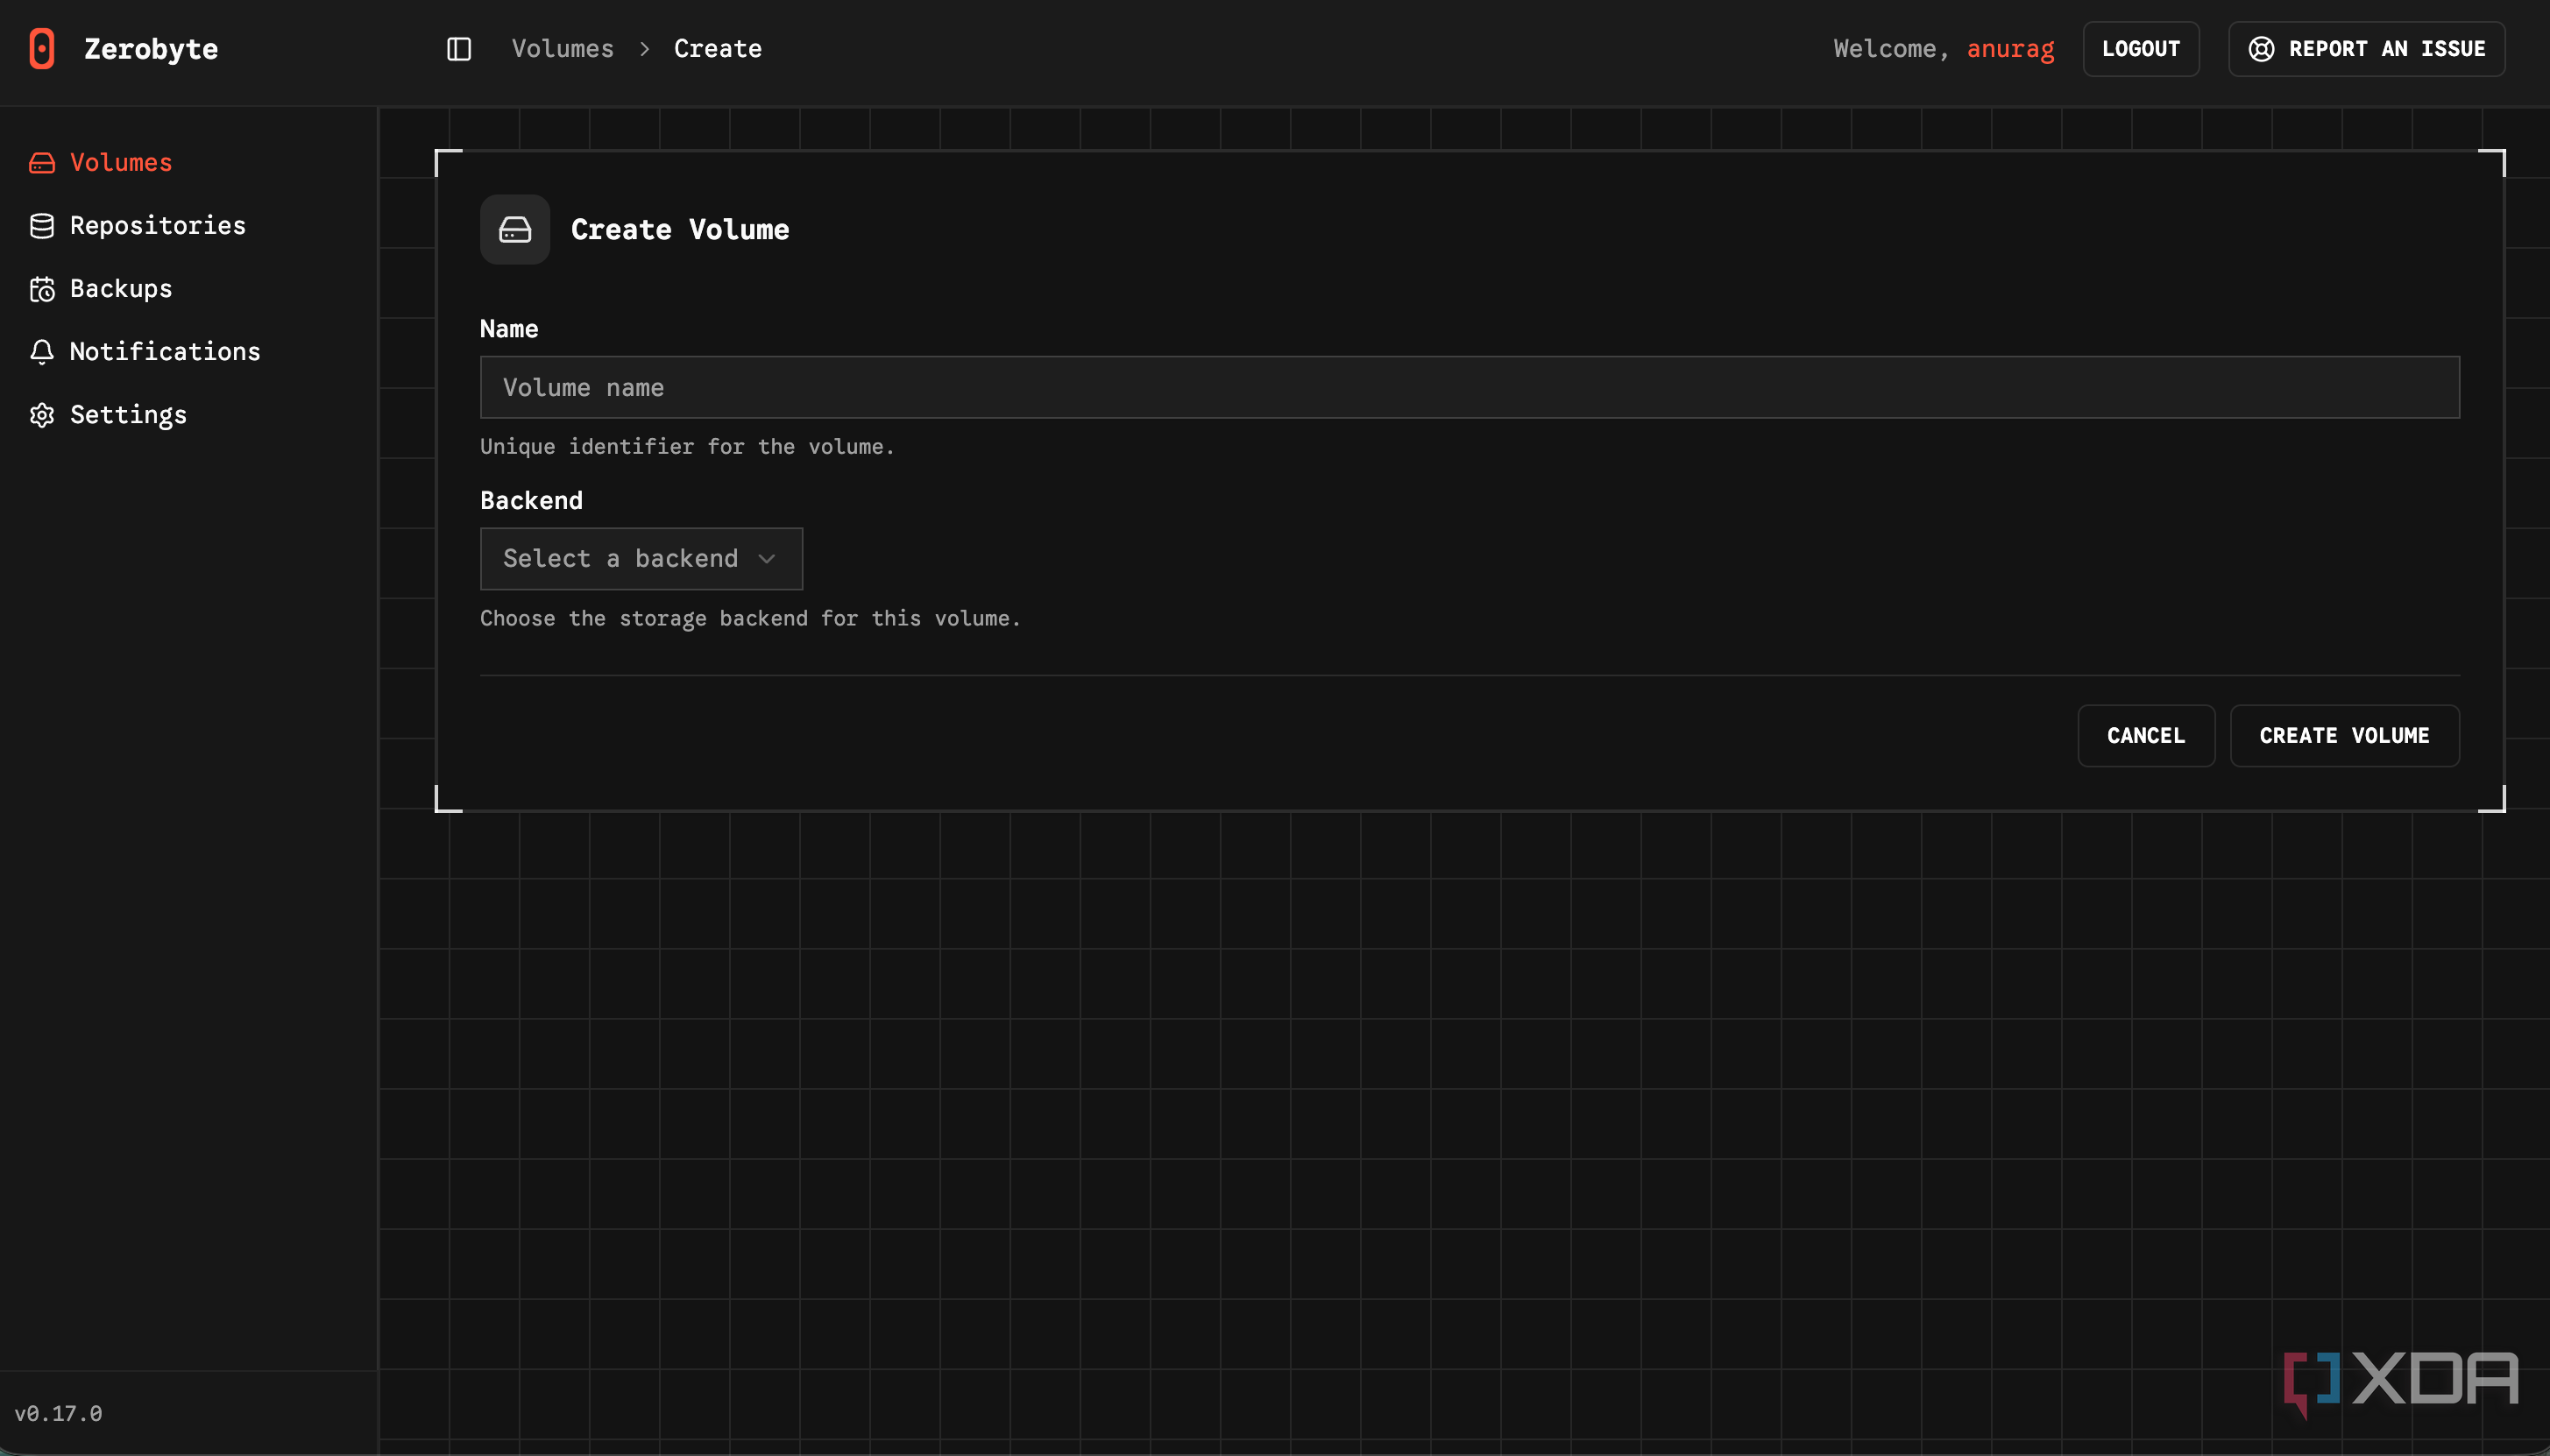Click the Create Volume submit button

tap(2344, 736)
